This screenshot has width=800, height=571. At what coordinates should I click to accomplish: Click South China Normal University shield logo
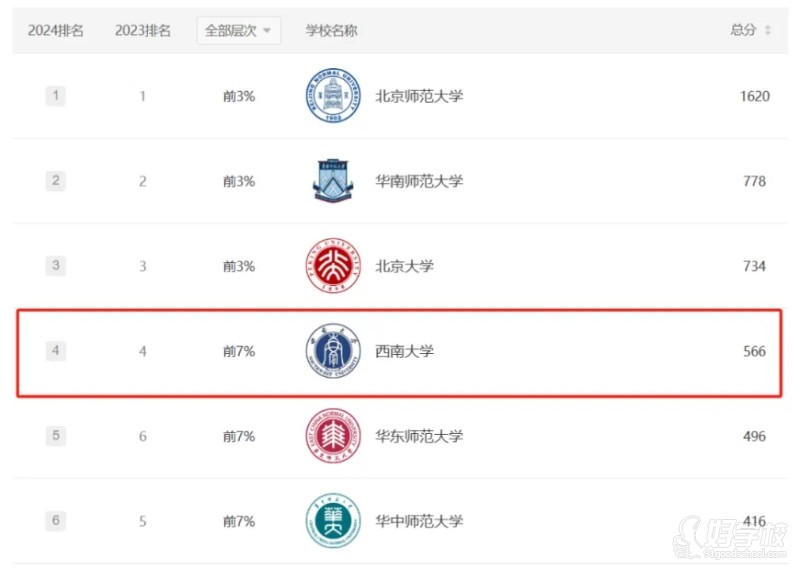click(x=333, y=181)
